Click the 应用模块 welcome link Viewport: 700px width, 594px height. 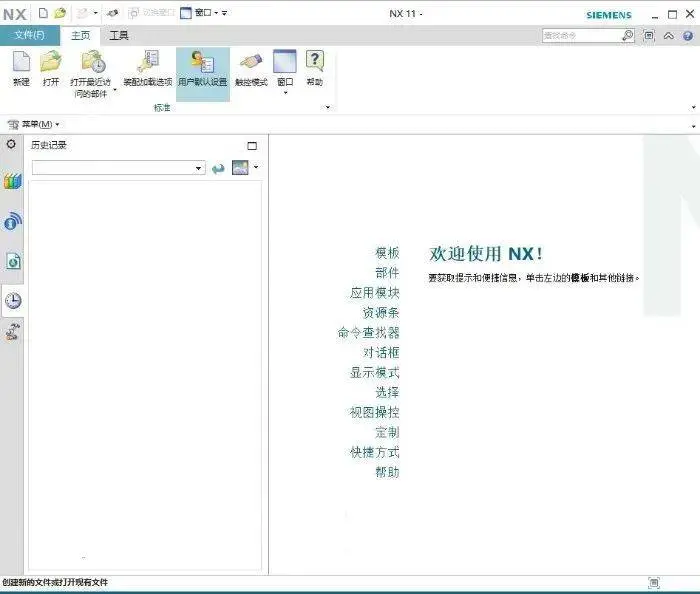click(x=375, y=293)
